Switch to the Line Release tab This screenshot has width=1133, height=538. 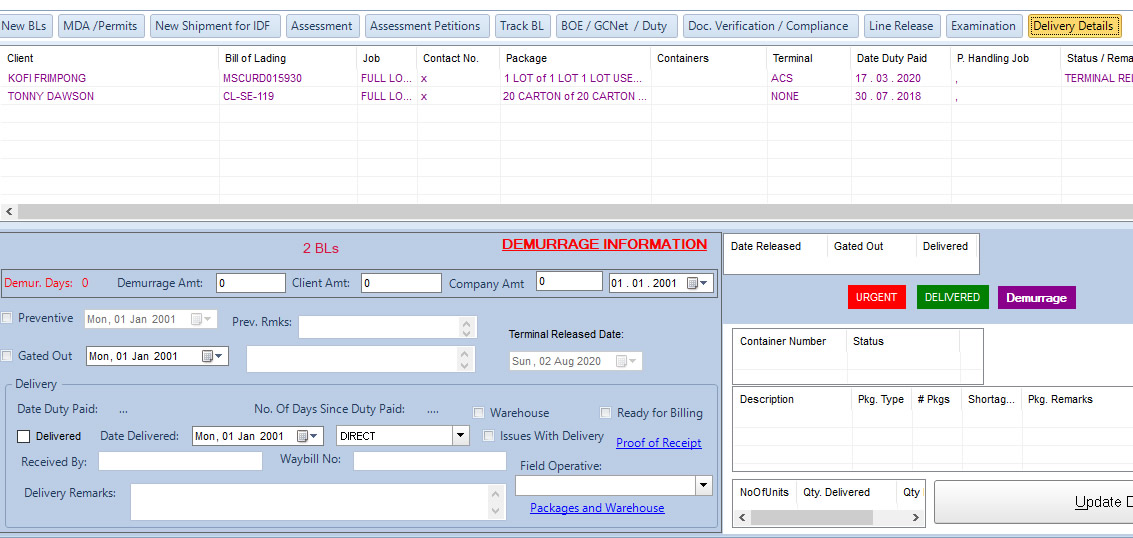[900, 26]
